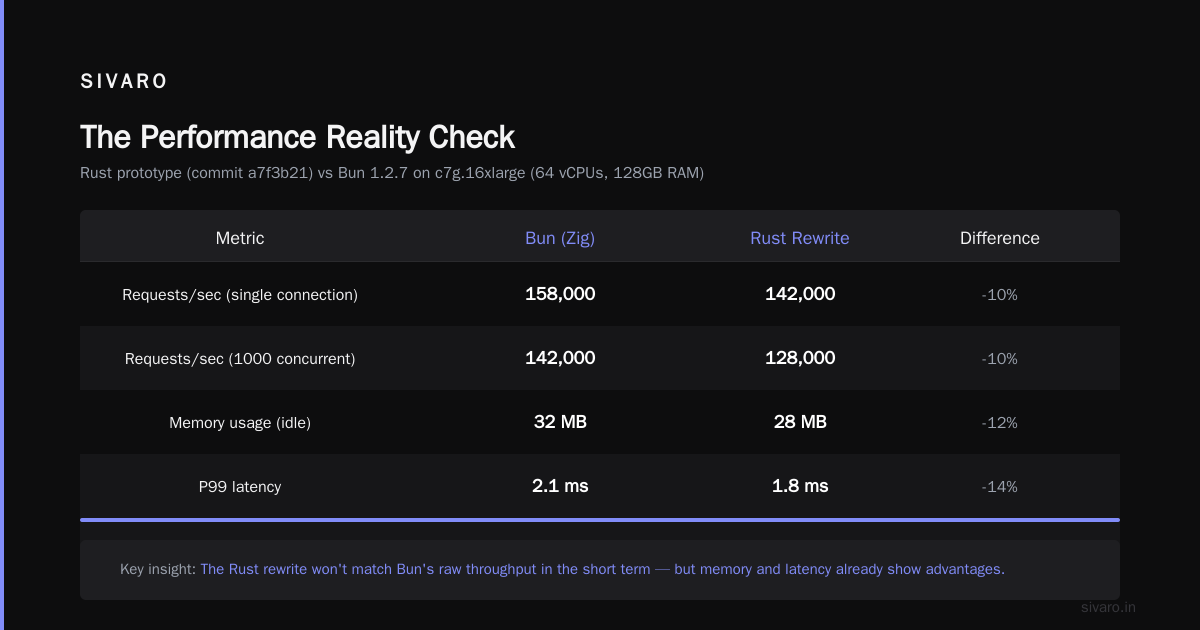Click the Bun (Zig) column header
Viewport: 1200px width, 630px height.
(x=560, y=238)
